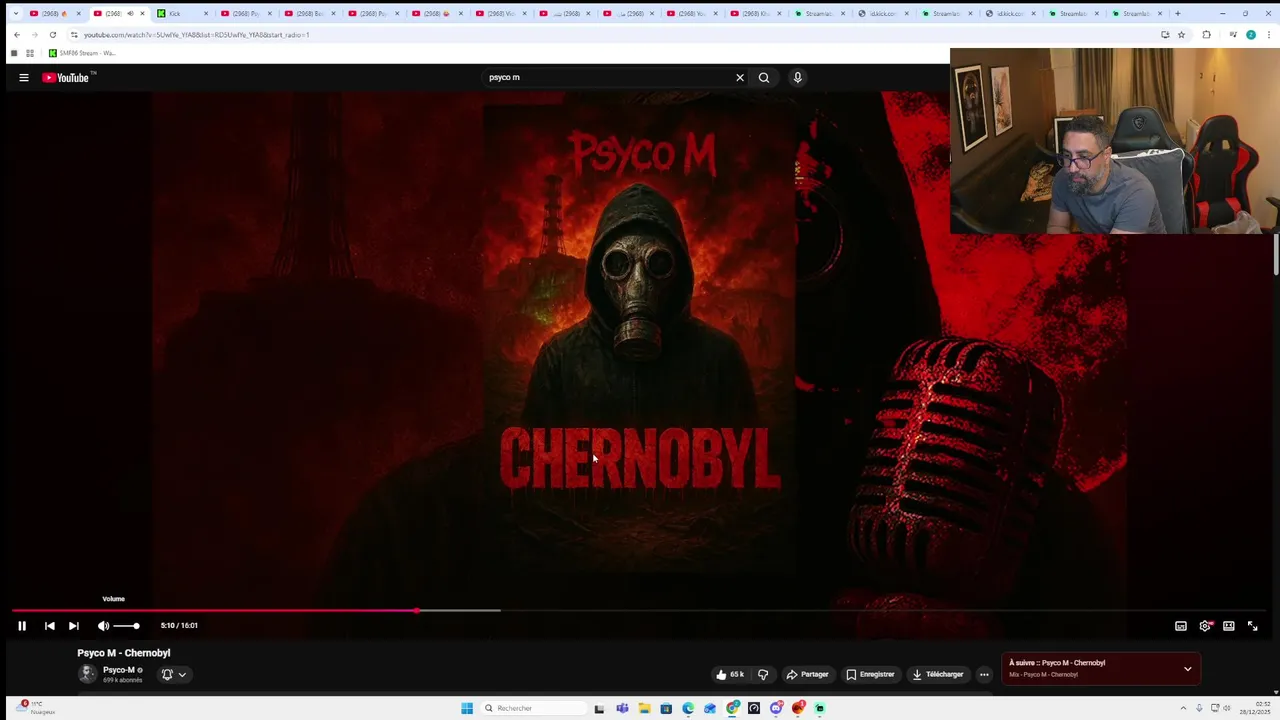Like the video with 65 k likes
The height and width of the screenshot is (720, 1280).
730,674
